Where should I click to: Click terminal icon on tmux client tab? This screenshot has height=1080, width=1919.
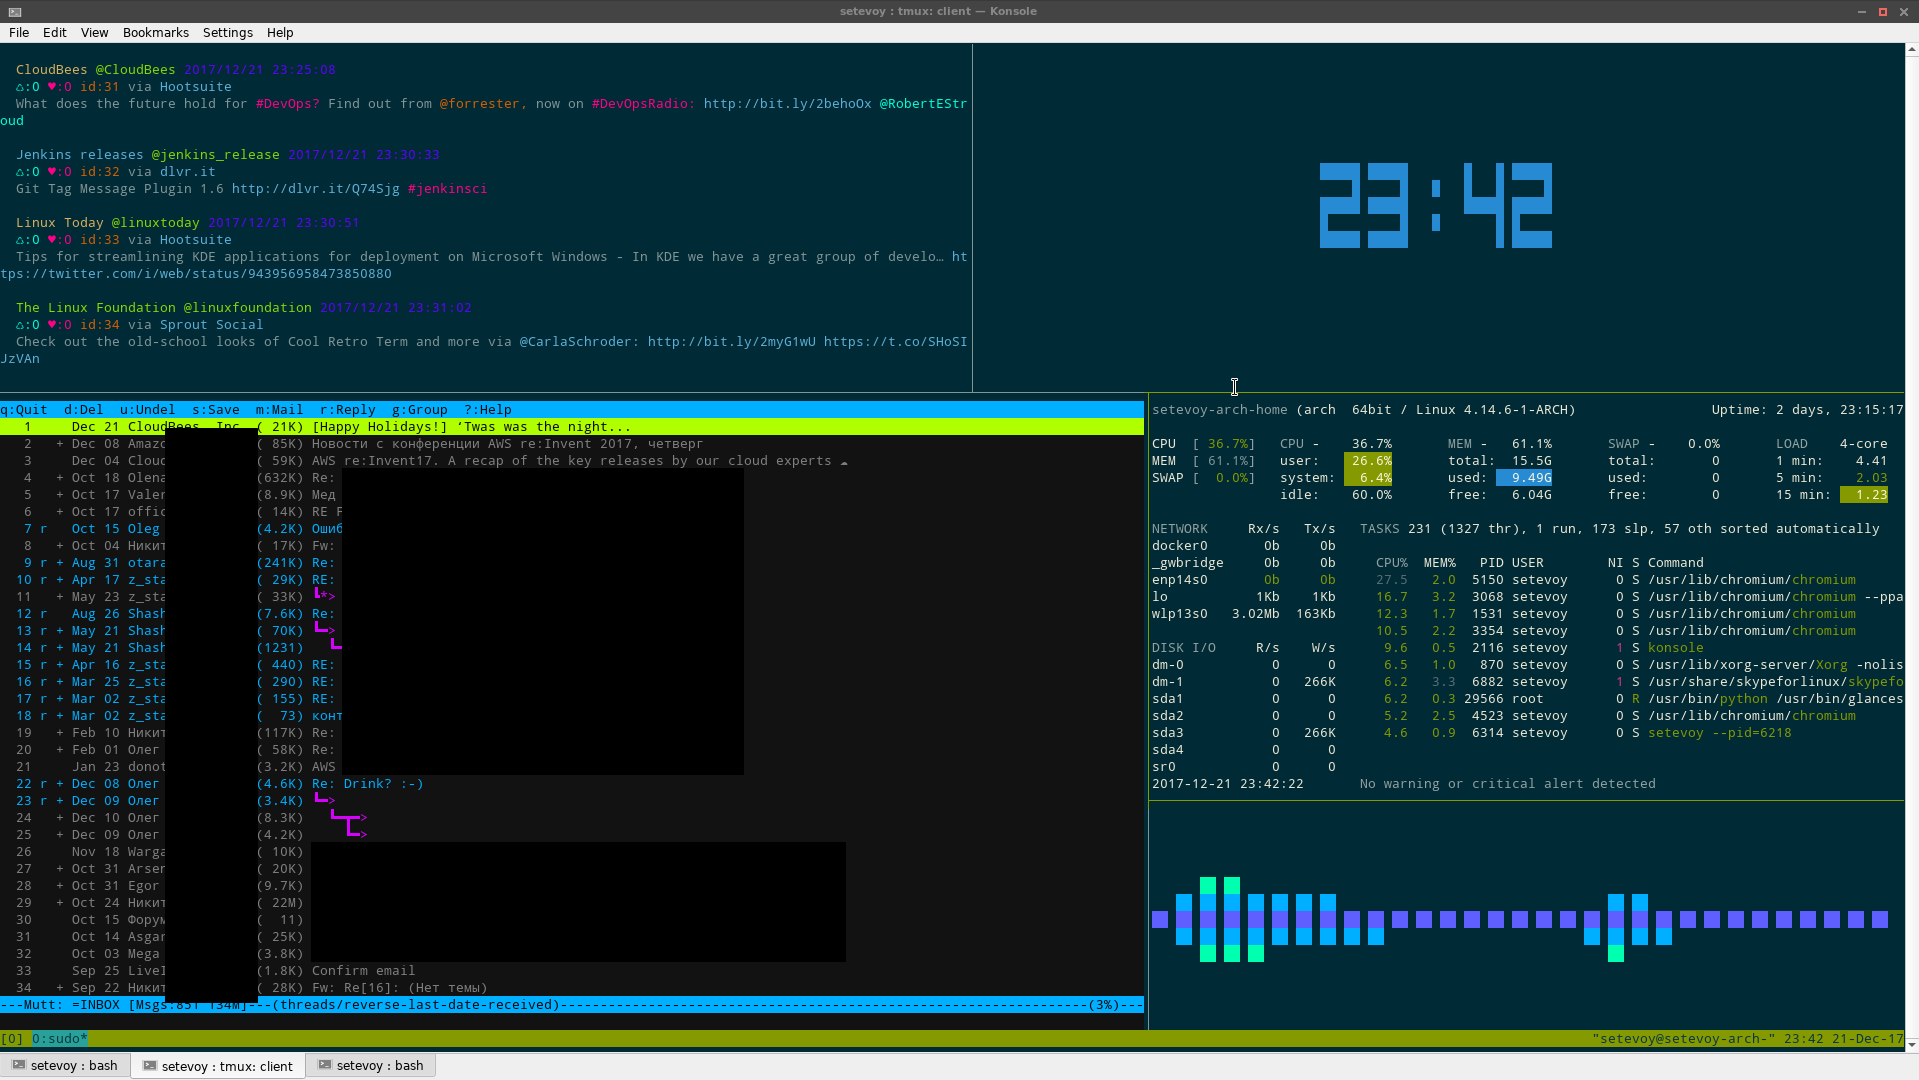pyautogui.click(x=150, y=1065)
